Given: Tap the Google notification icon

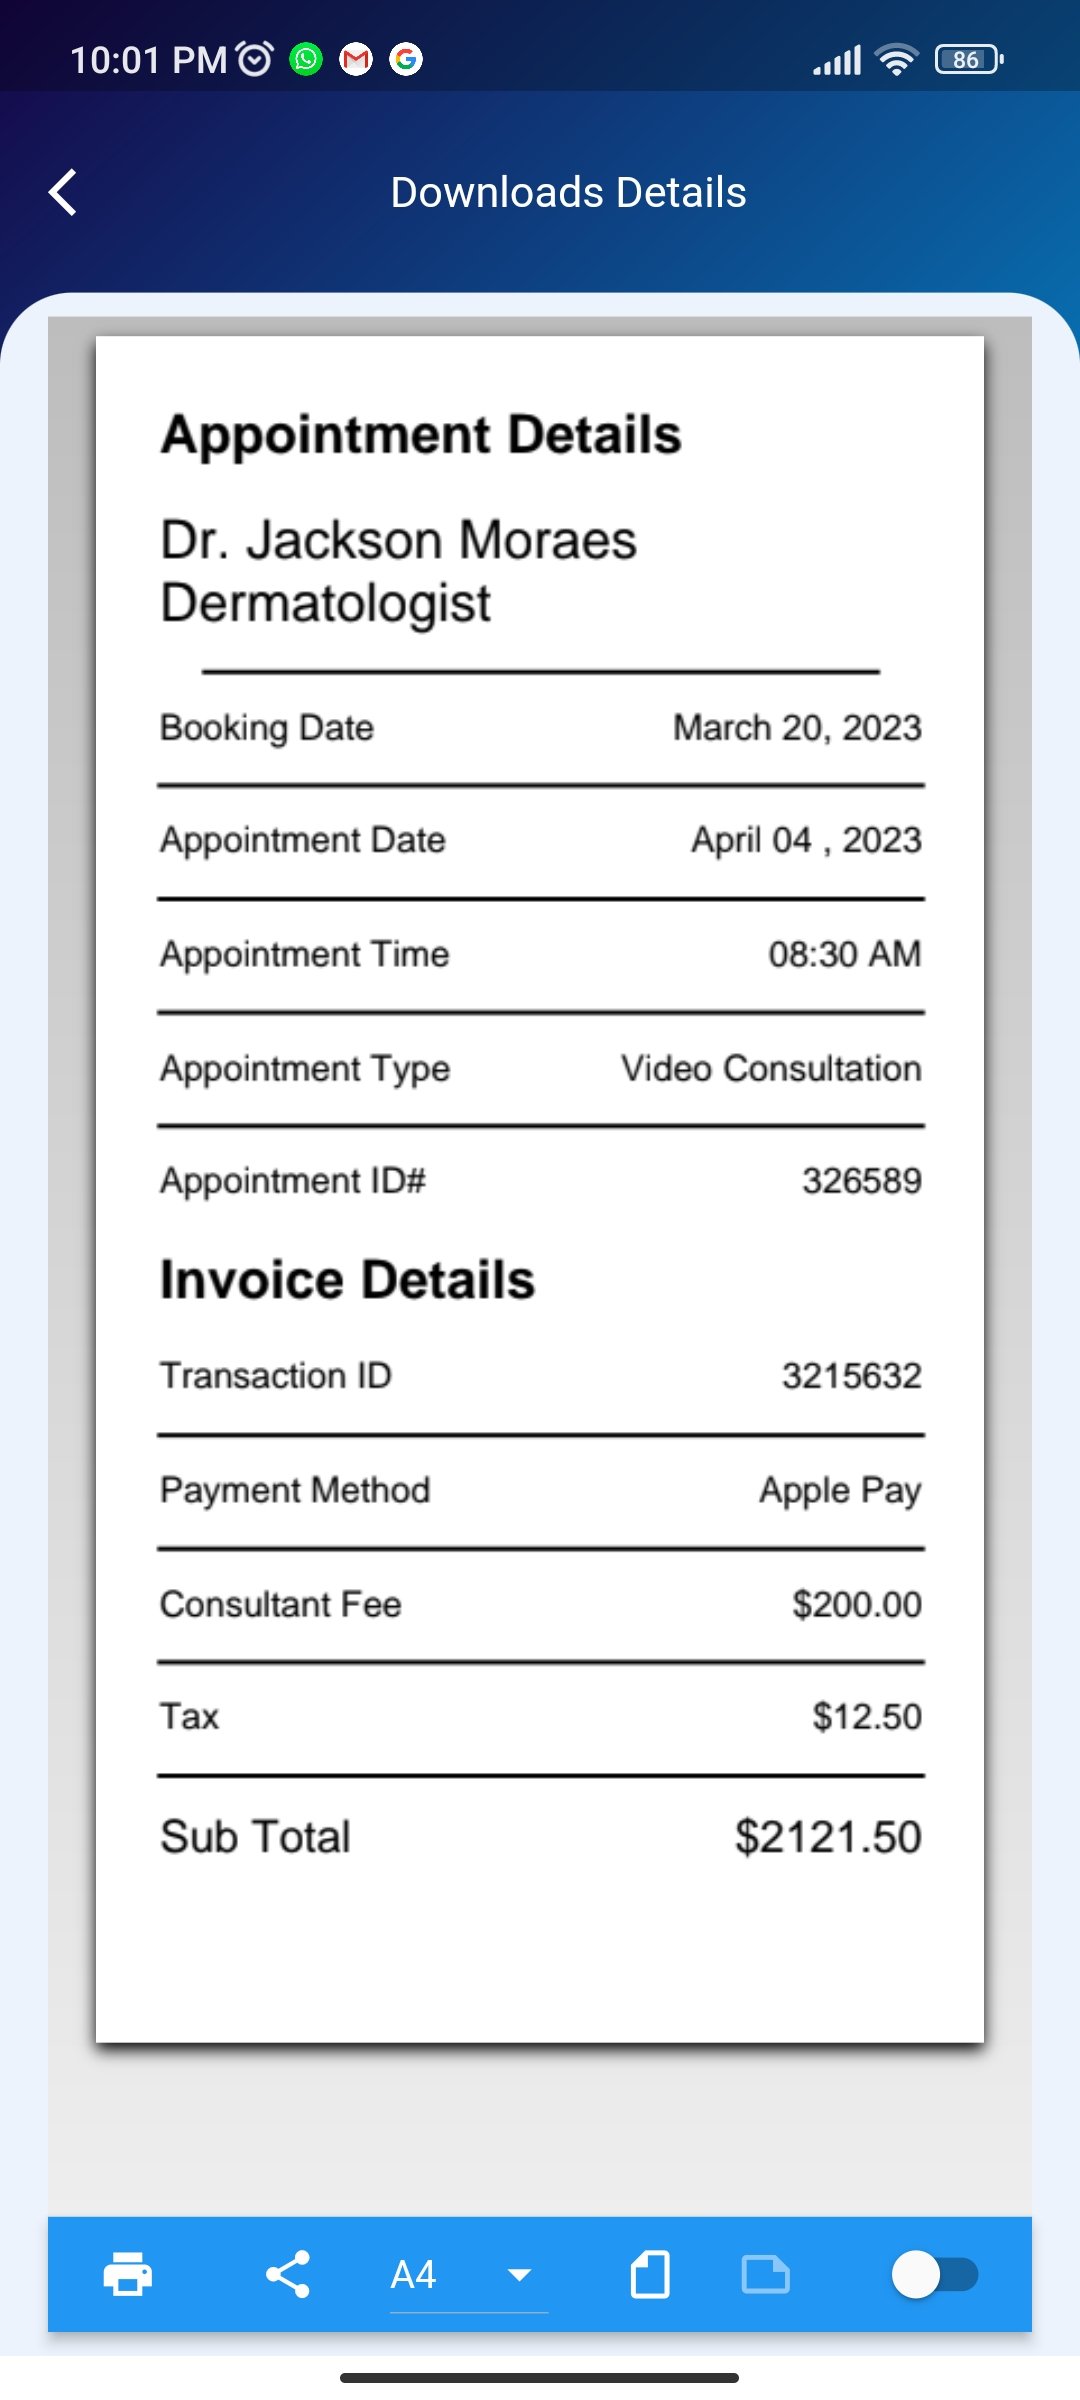Looking at the screenshot, I should pyautogui.click(x=406, y=60).
